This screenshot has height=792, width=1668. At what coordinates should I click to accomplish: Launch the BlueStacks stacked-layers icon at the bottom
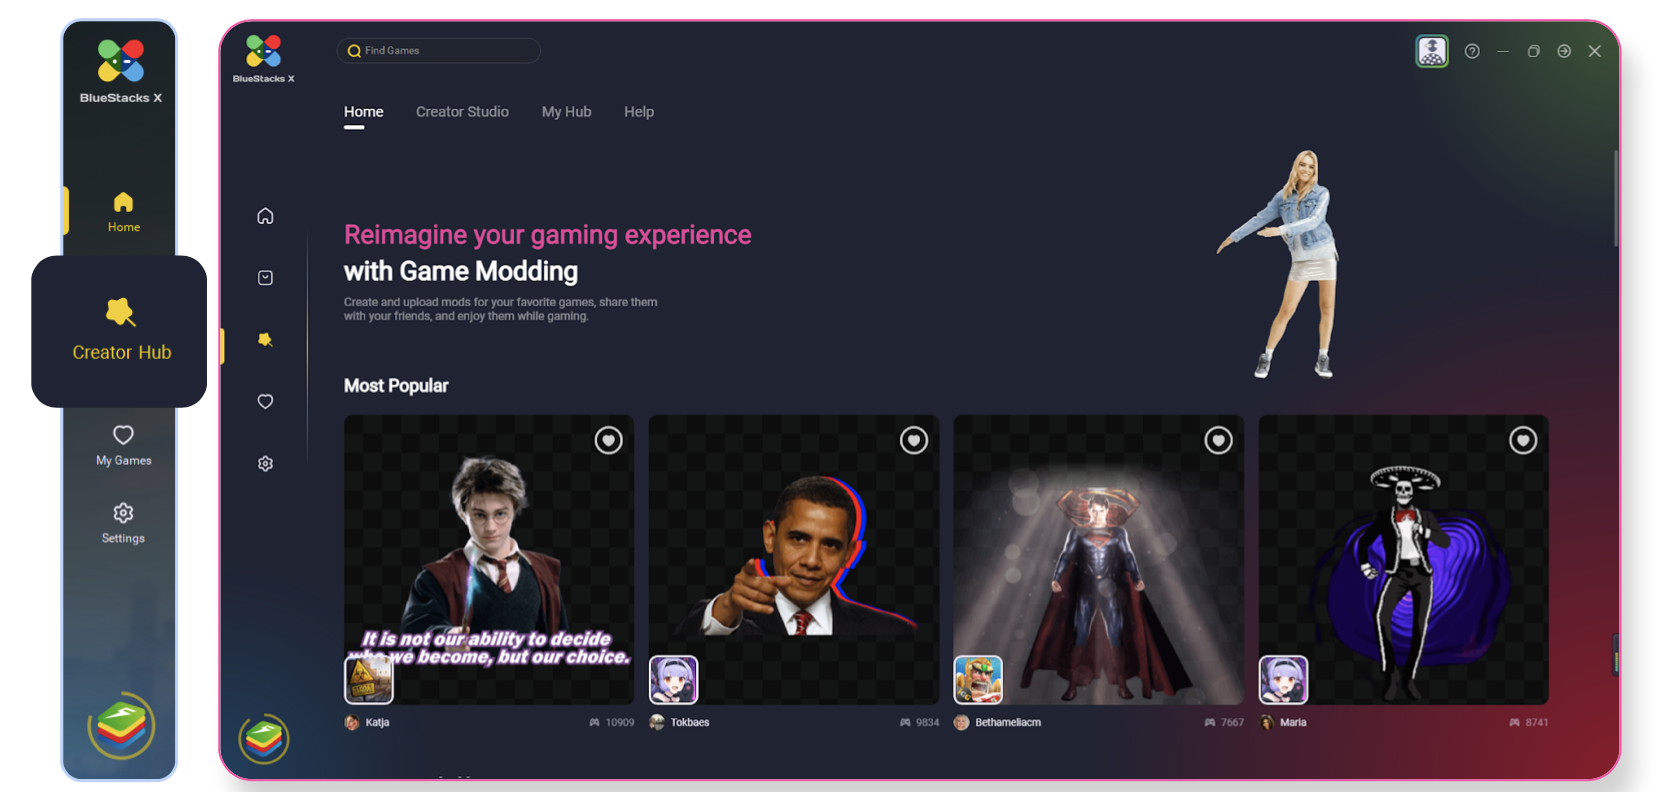coord(264,739)
